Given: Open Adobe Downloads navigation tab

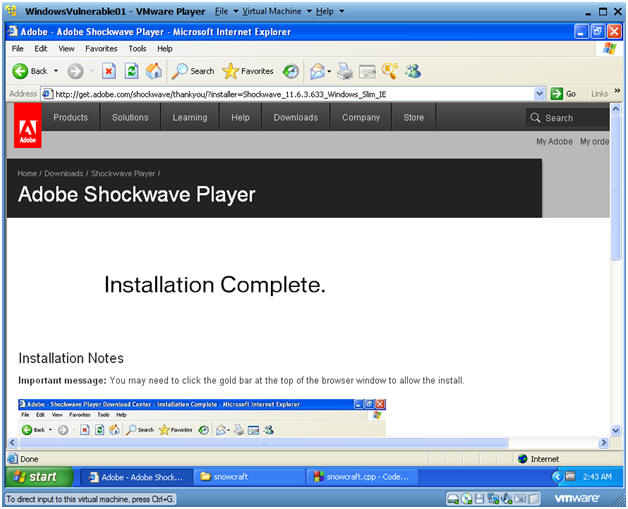Looking at the screenshot, I should pyautogui.click(x=296, y=117).
